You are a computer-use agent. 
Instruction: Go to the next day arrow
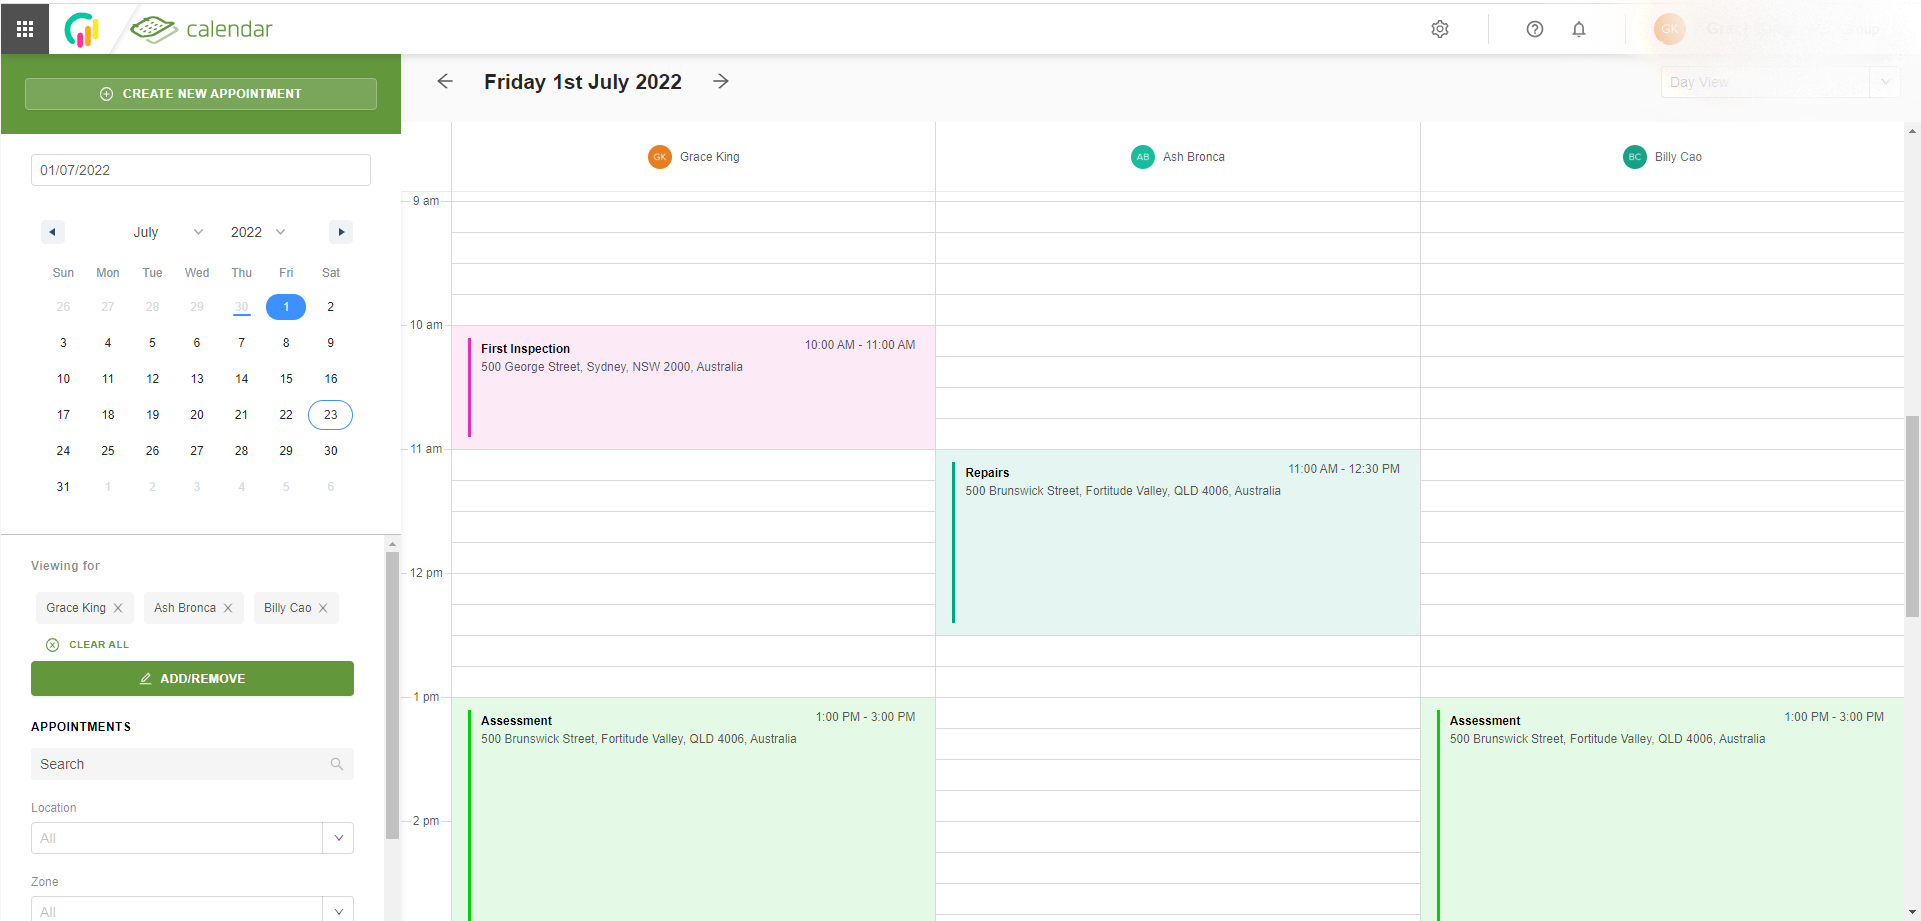[x=721, y=81]
